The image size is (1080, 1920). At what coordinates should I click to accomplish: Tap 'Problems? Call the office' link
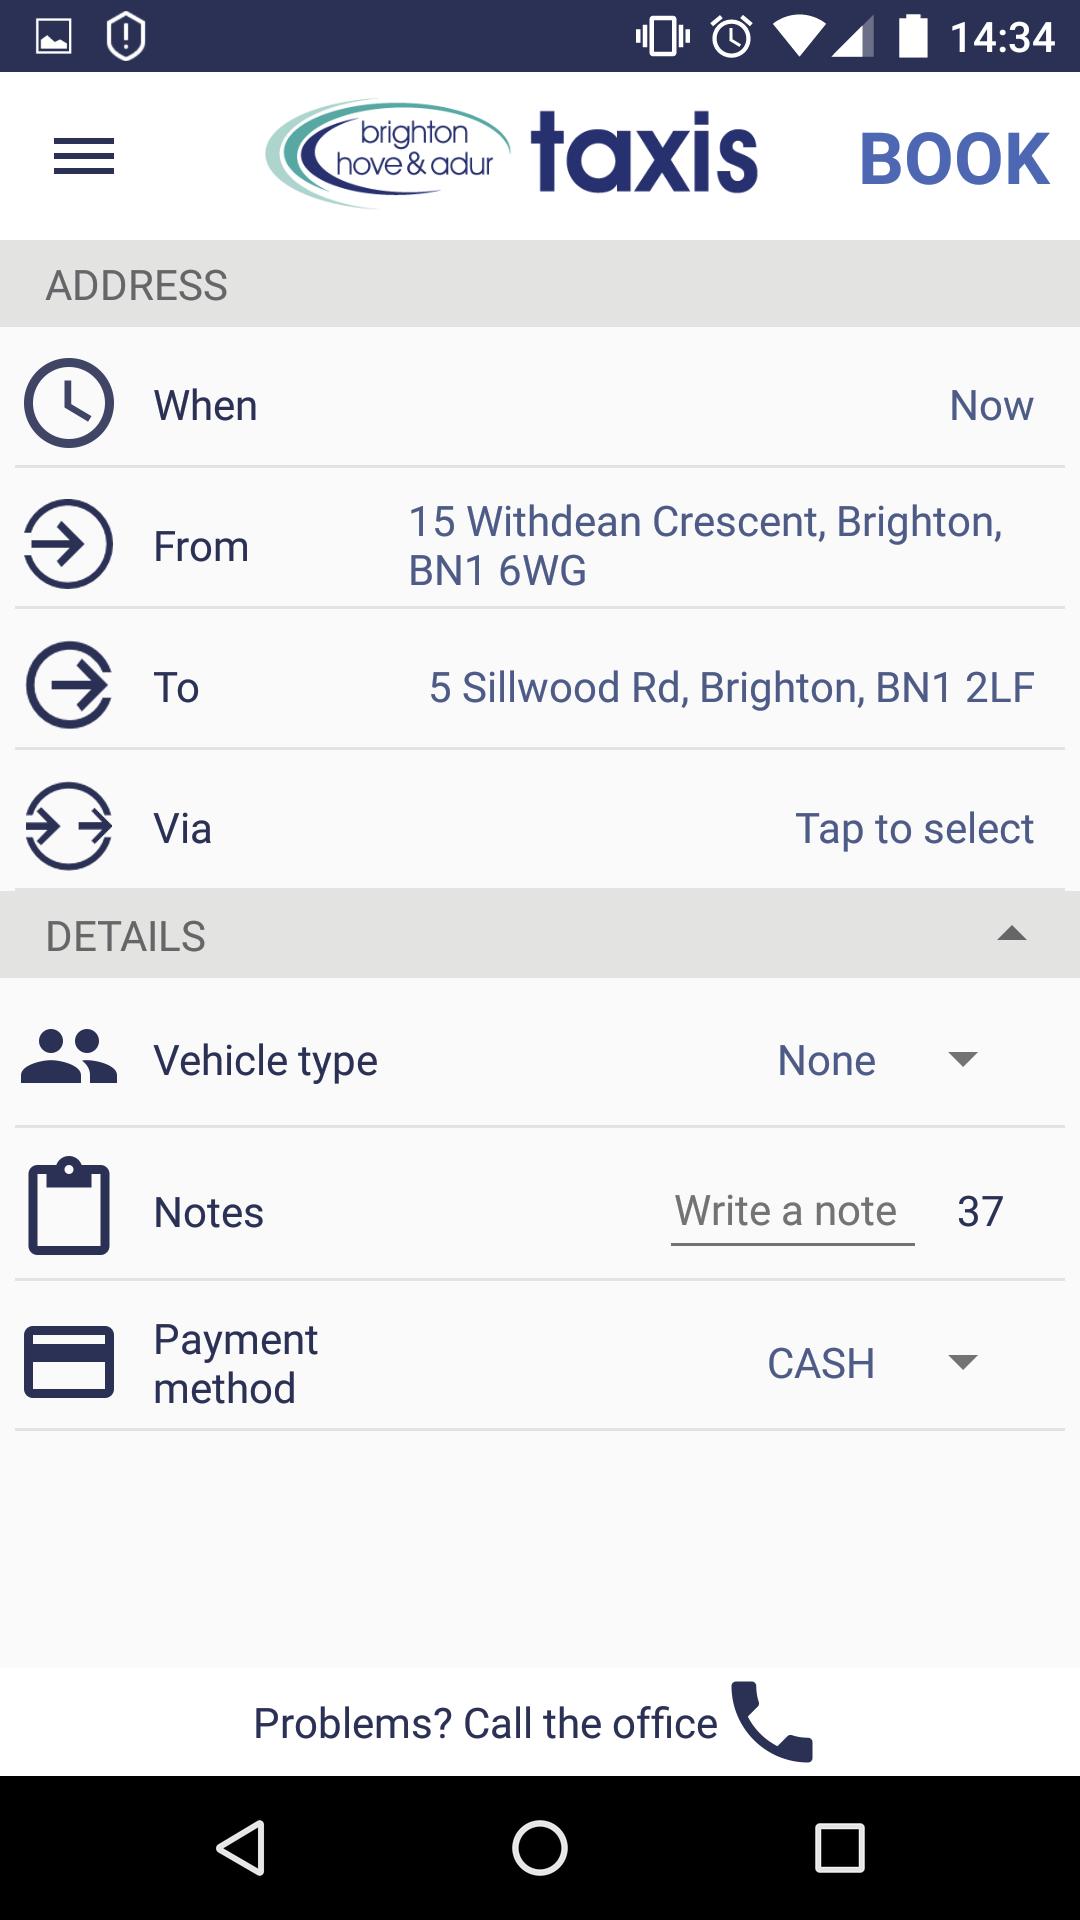[485, 1723]
